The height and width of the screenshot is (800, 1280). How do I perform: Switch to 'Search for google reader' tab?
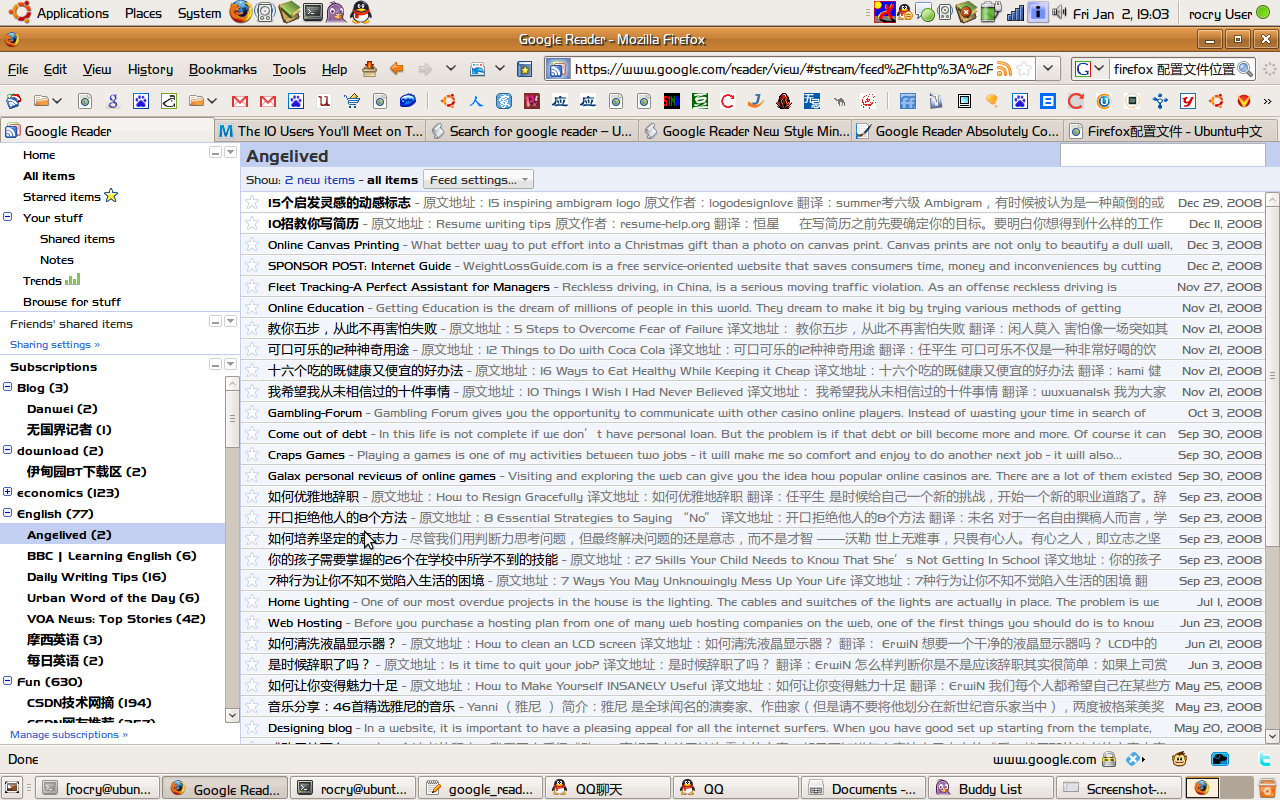click(x=533, y=131)
